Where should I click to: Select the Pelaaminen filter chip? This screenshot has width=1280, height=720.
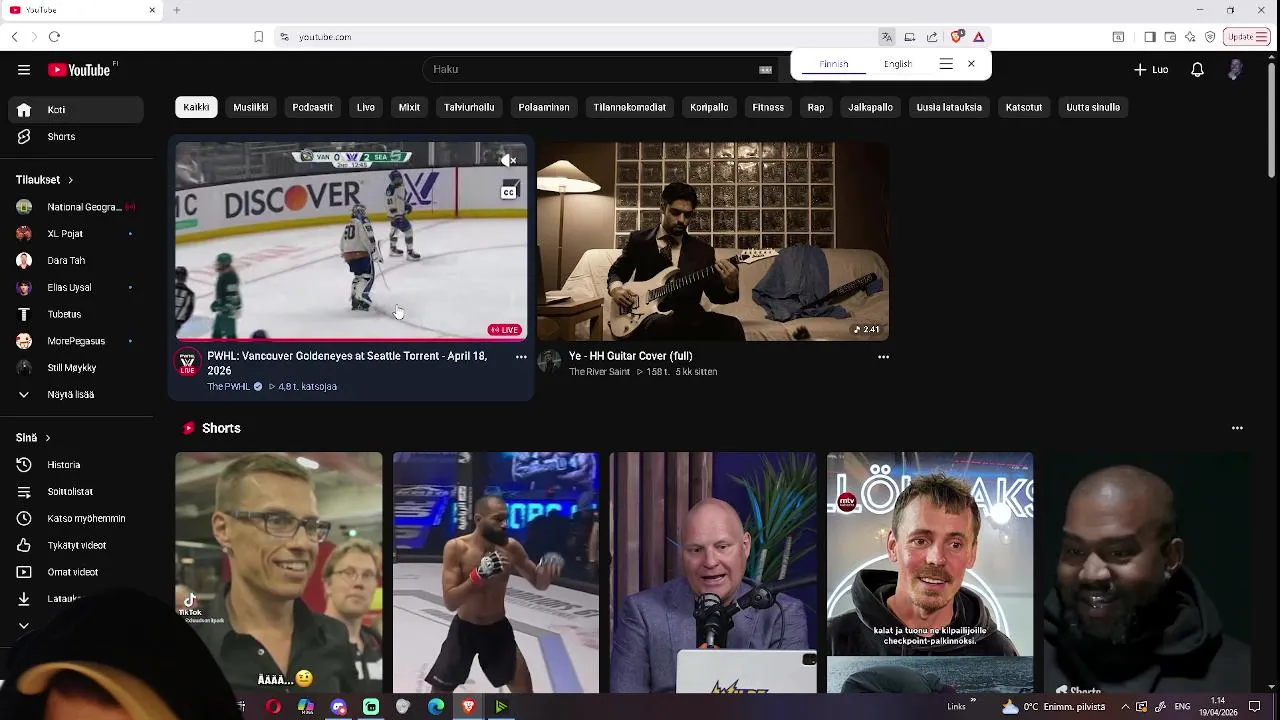click(x=544, y=107)
